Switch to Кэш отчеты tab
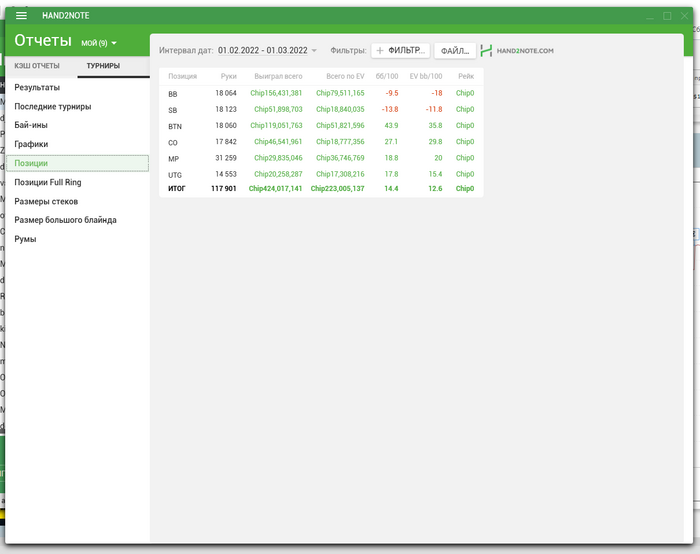The height and width of the screenshot is (554, 700). coord(37,66)
